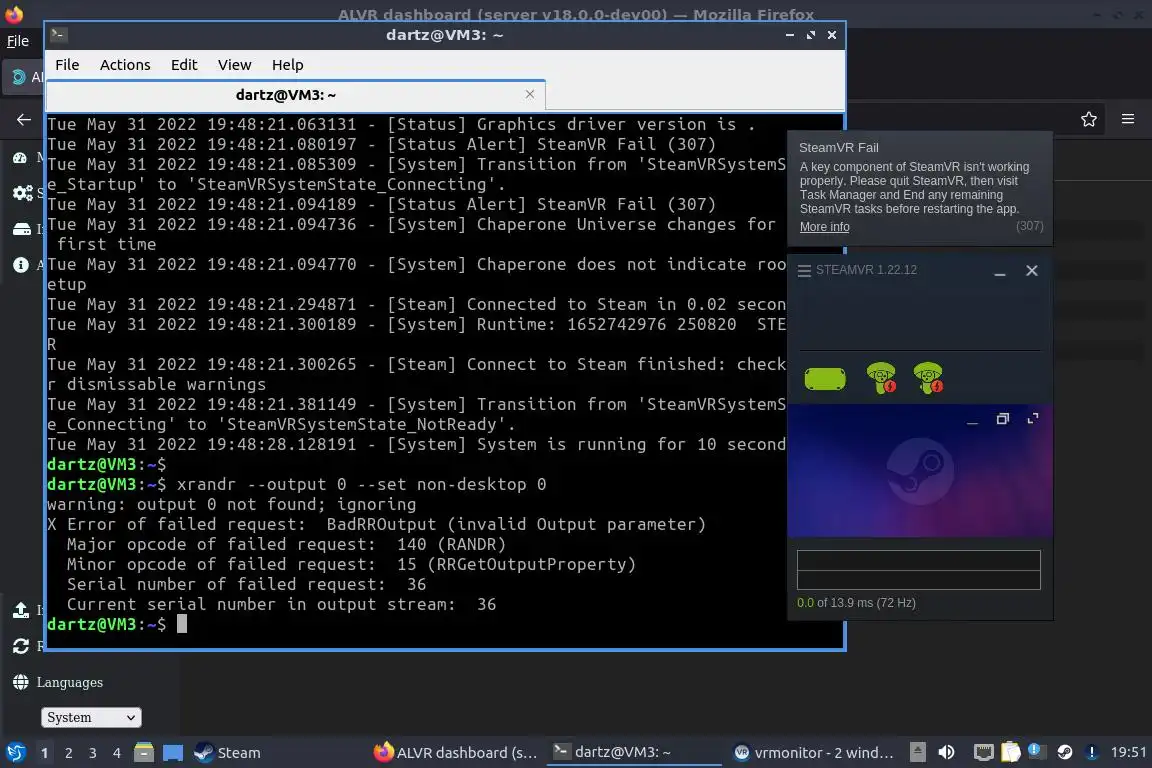
Task: Open the terminal File menu
Action: (67, 65)
